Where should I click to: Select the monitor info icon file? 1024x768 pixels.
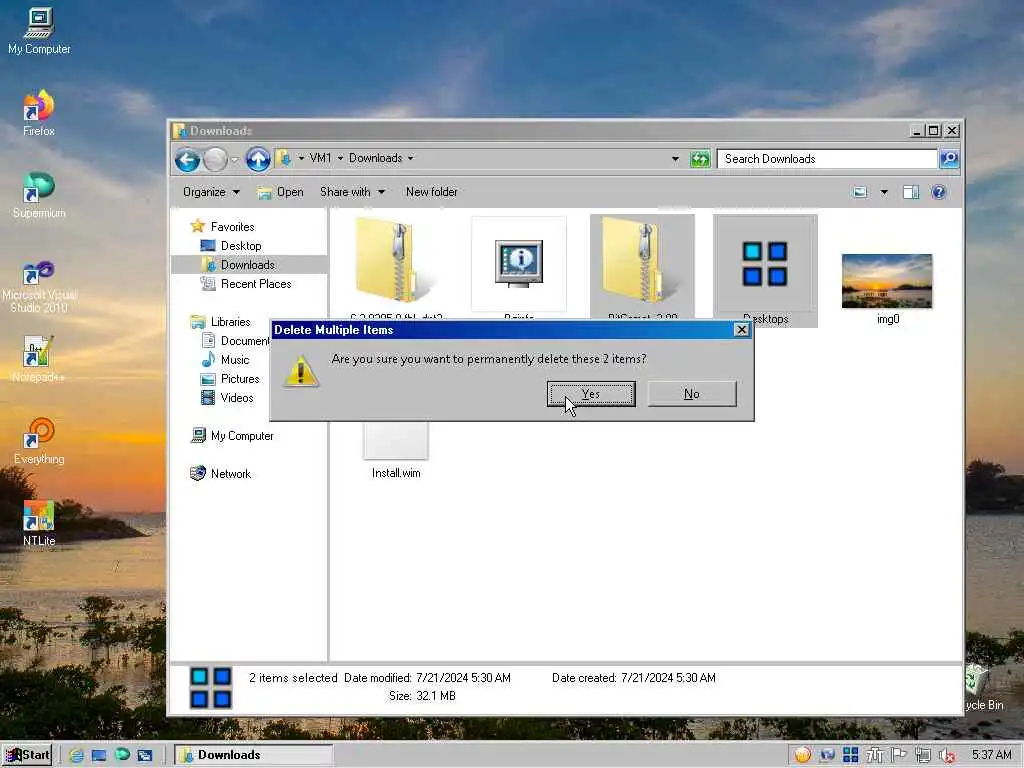(519, 263)
